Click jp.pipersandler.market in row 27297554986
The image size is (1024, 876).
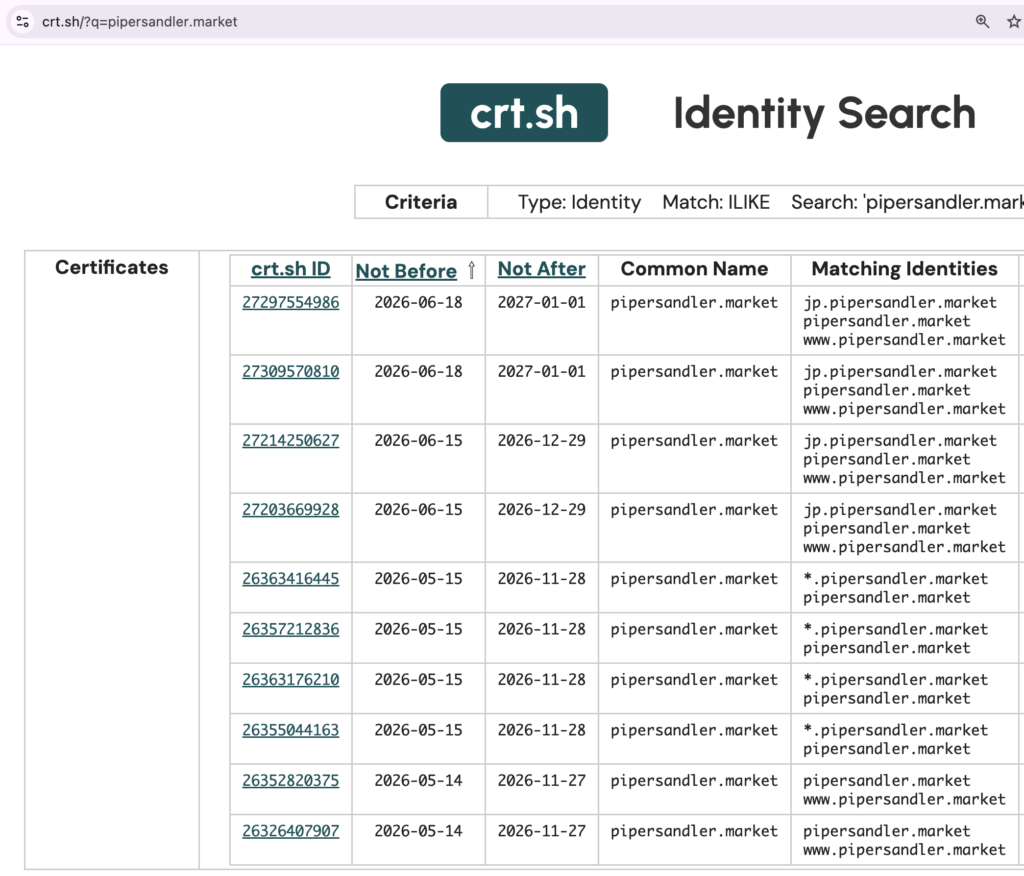(x=900, y=302)
